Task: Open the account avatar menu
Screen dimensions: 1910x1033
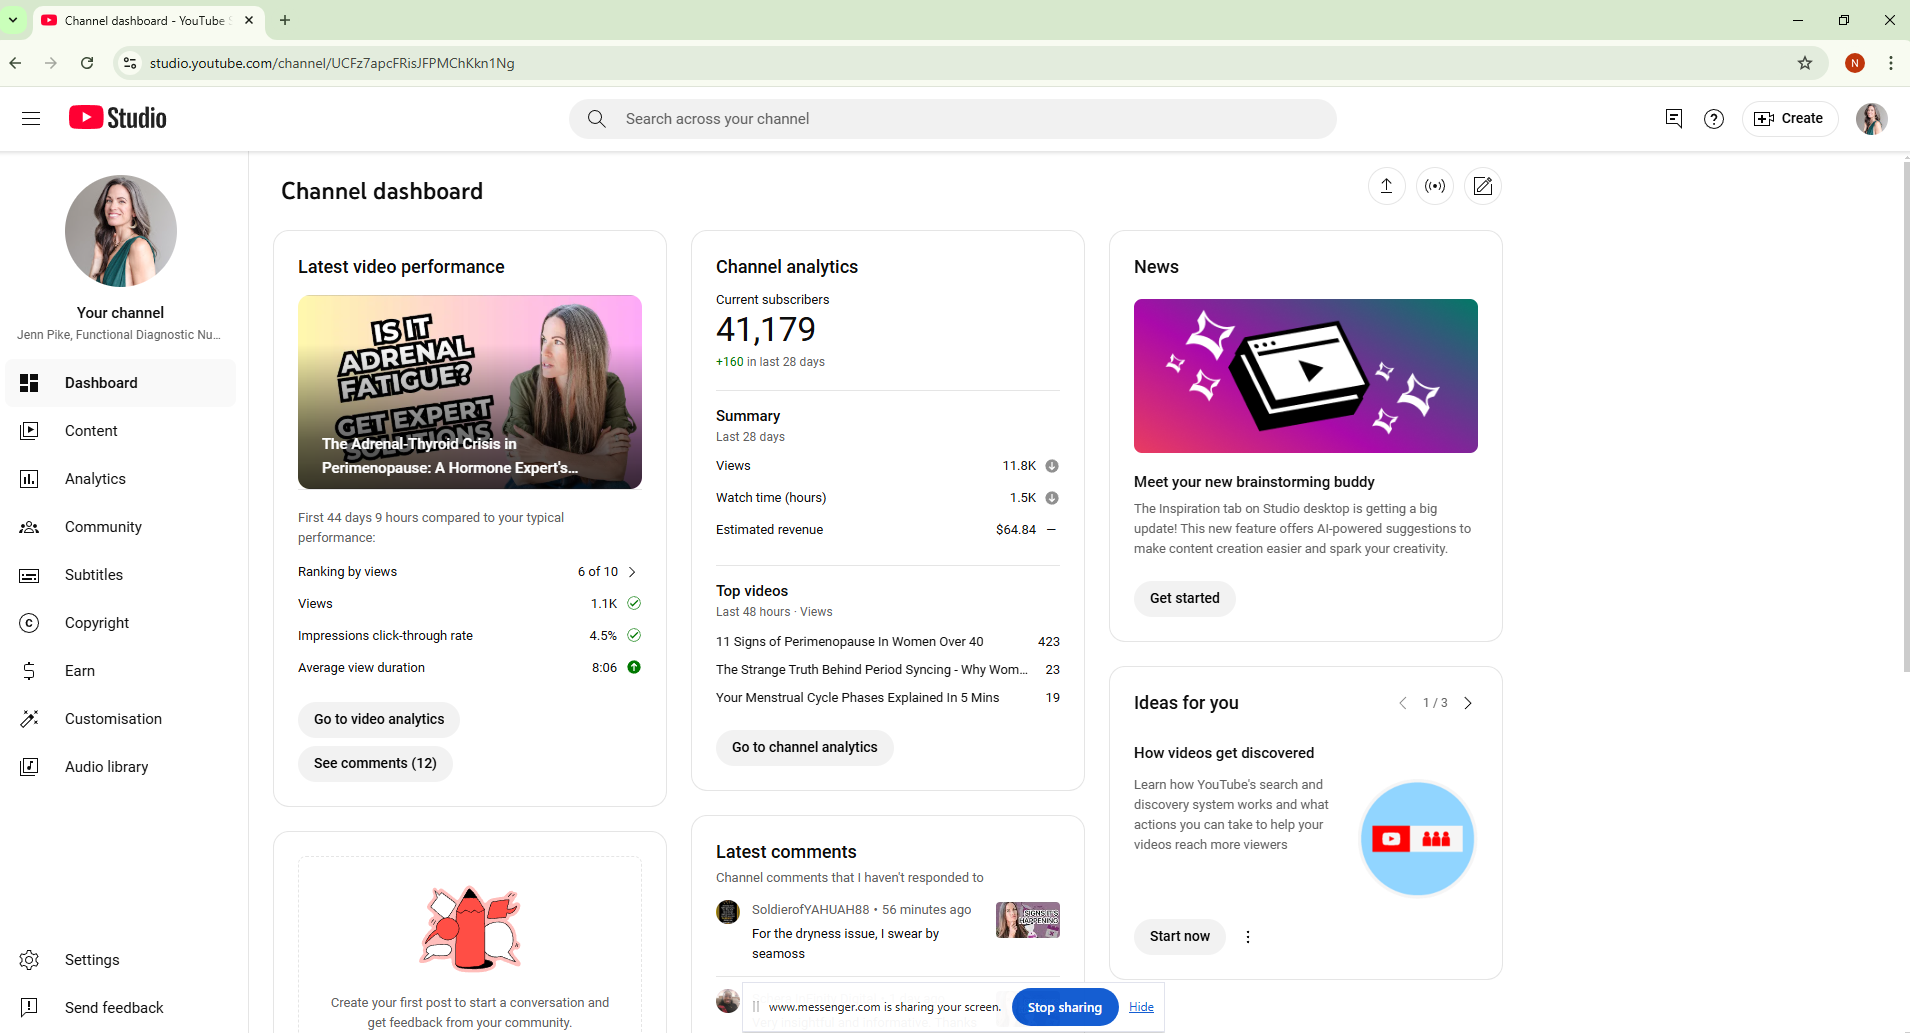Action: (x=1871, y=119)
